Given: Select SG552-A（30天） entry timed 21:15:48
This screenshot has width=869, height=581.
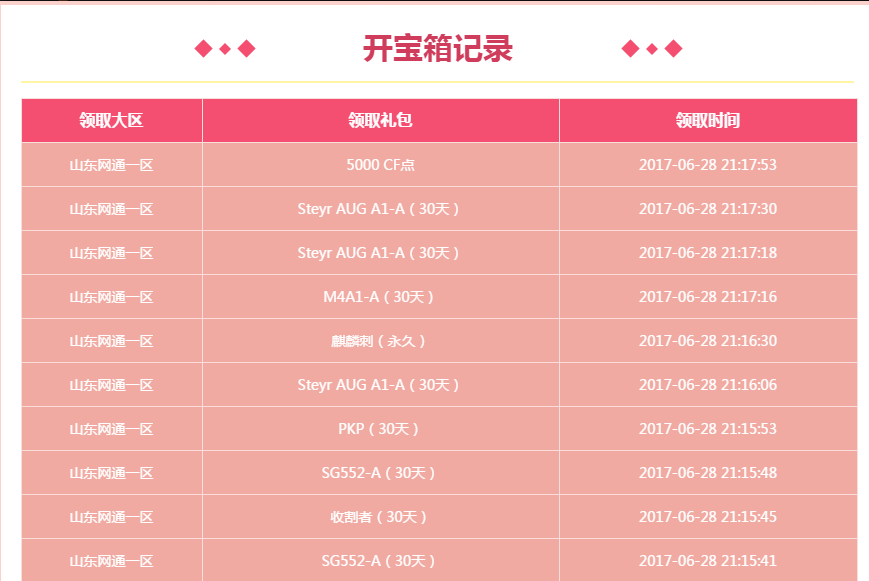Looking at the screenshot, I should click(379, 473).
